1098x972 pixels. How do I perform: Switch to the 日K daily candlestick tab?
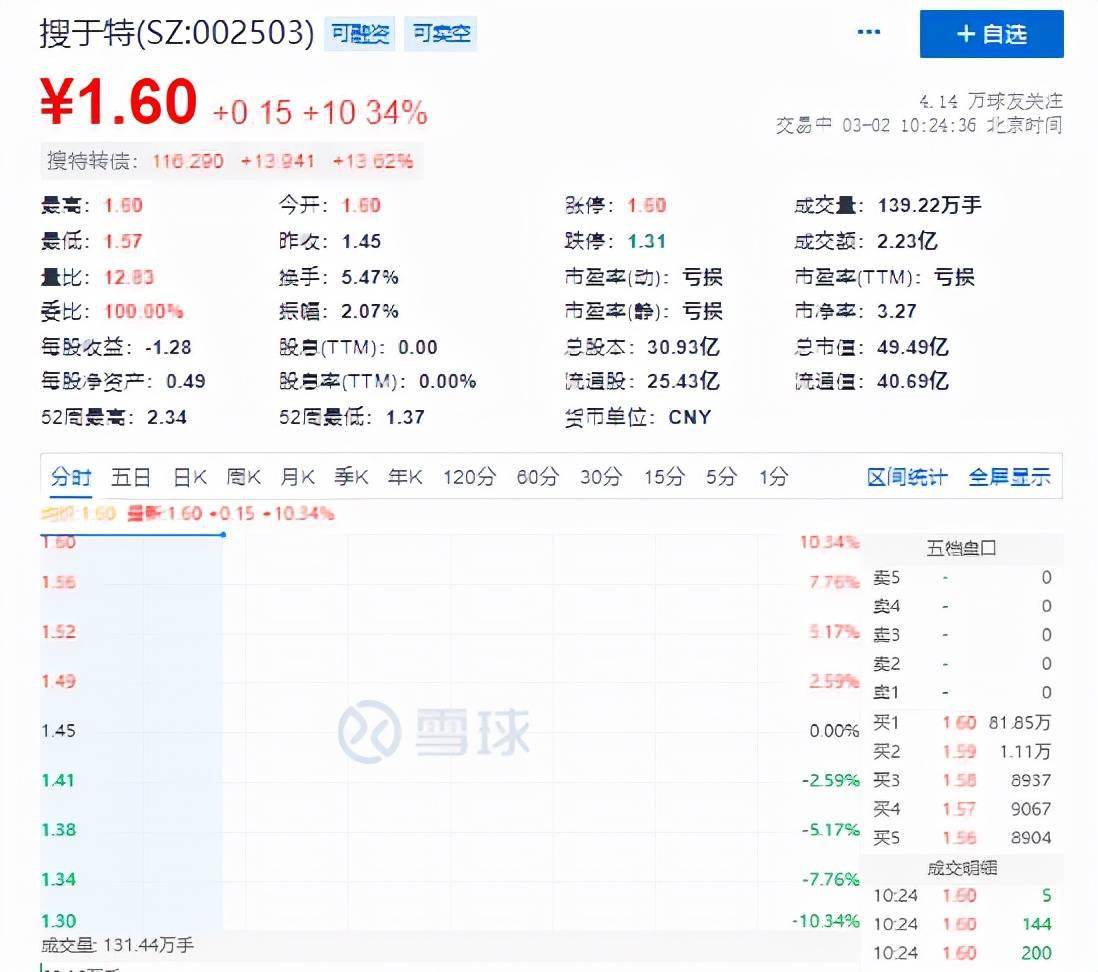[188, 477]
